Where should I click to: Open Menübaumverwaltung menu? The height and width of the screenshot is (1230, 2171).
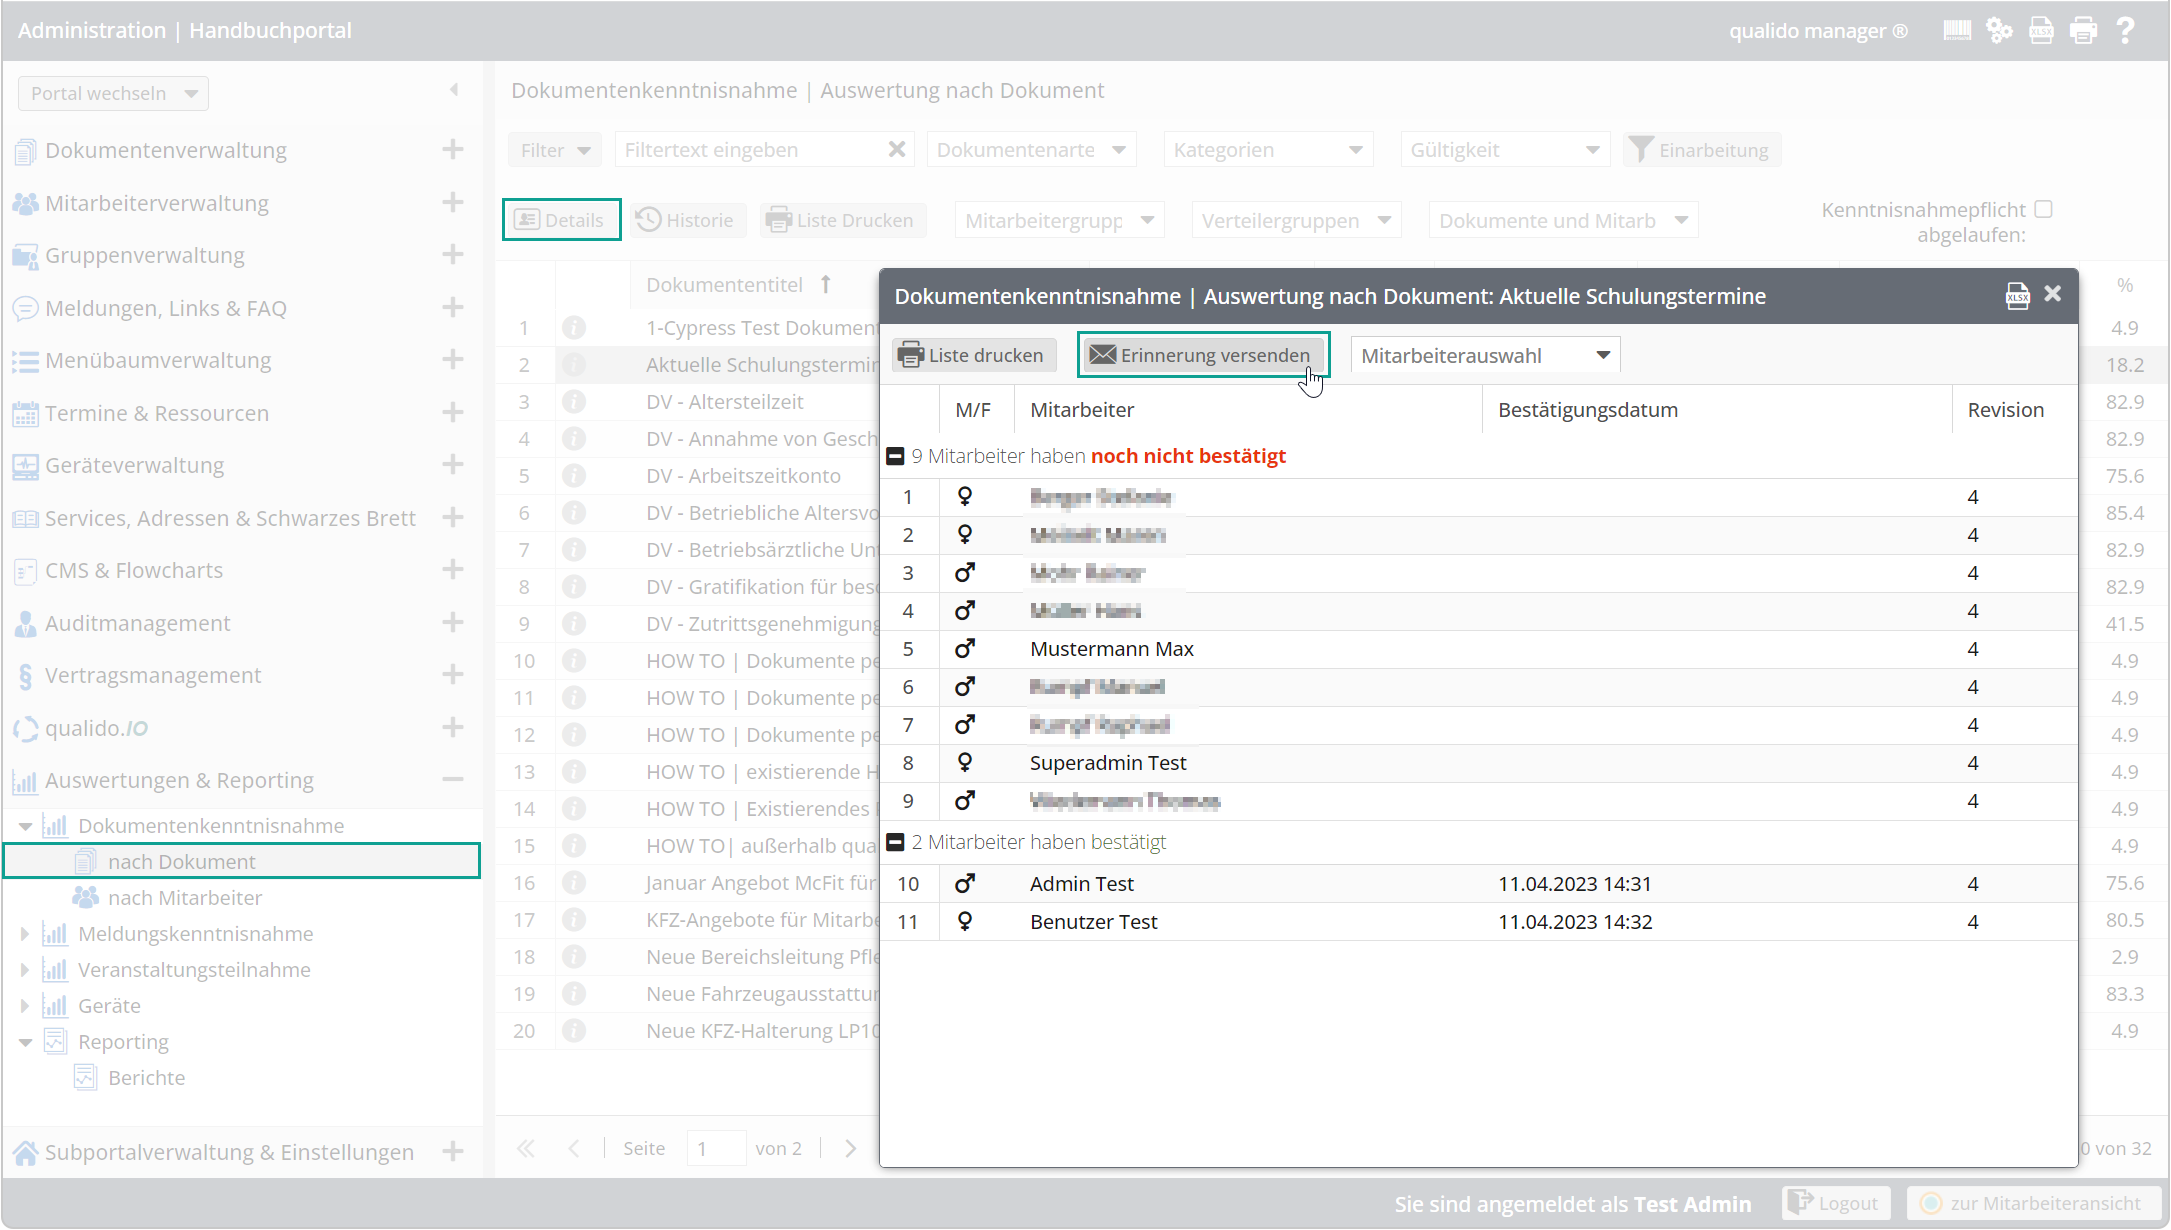click(x=158, y=360)
